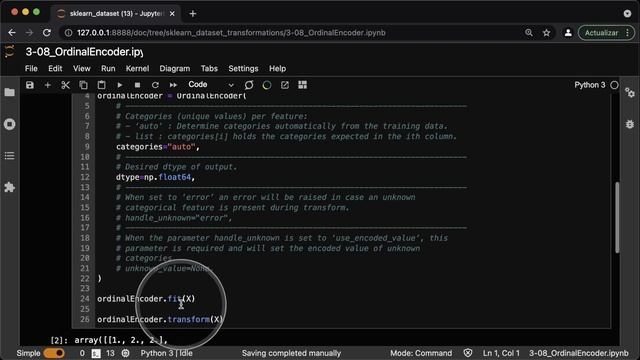
Task: Open the browser three-dot menu
Action: [628, 33]
